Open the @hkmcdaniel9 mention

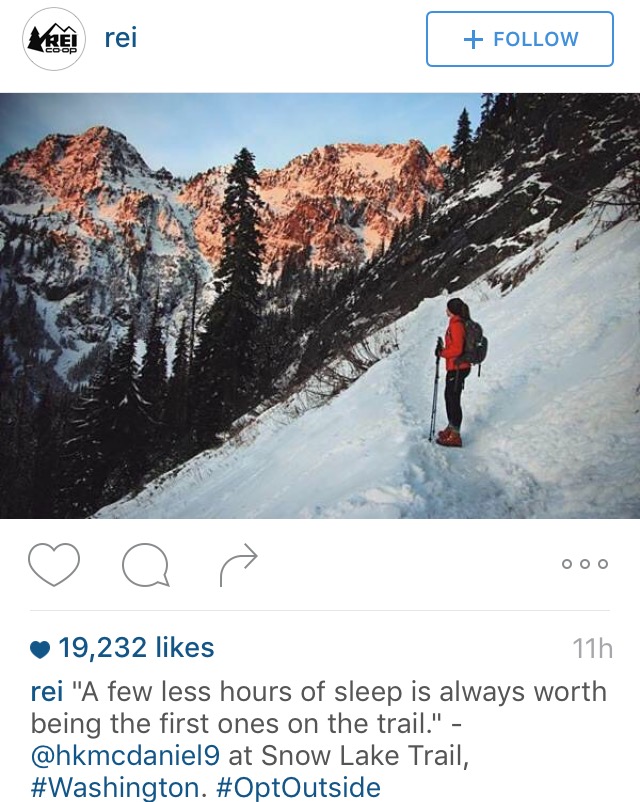125,755
